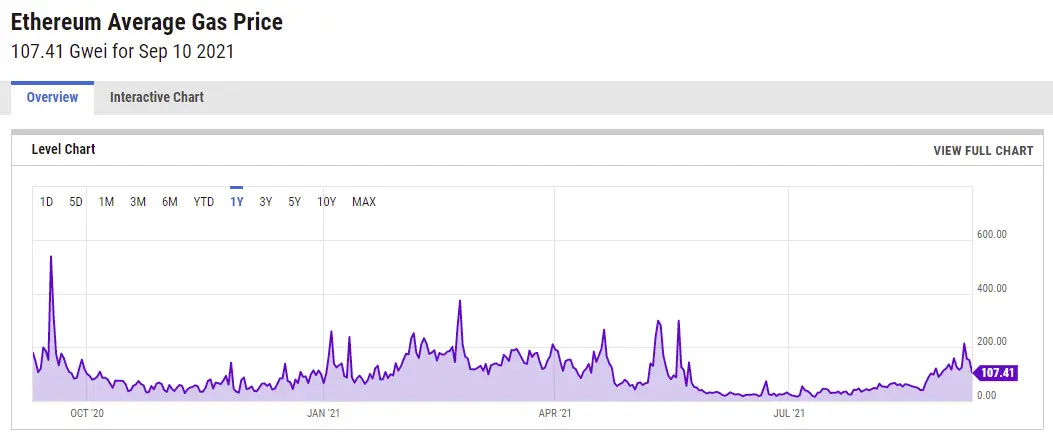Click the VIEW FULL CHART link

click(x=983, y=150)
